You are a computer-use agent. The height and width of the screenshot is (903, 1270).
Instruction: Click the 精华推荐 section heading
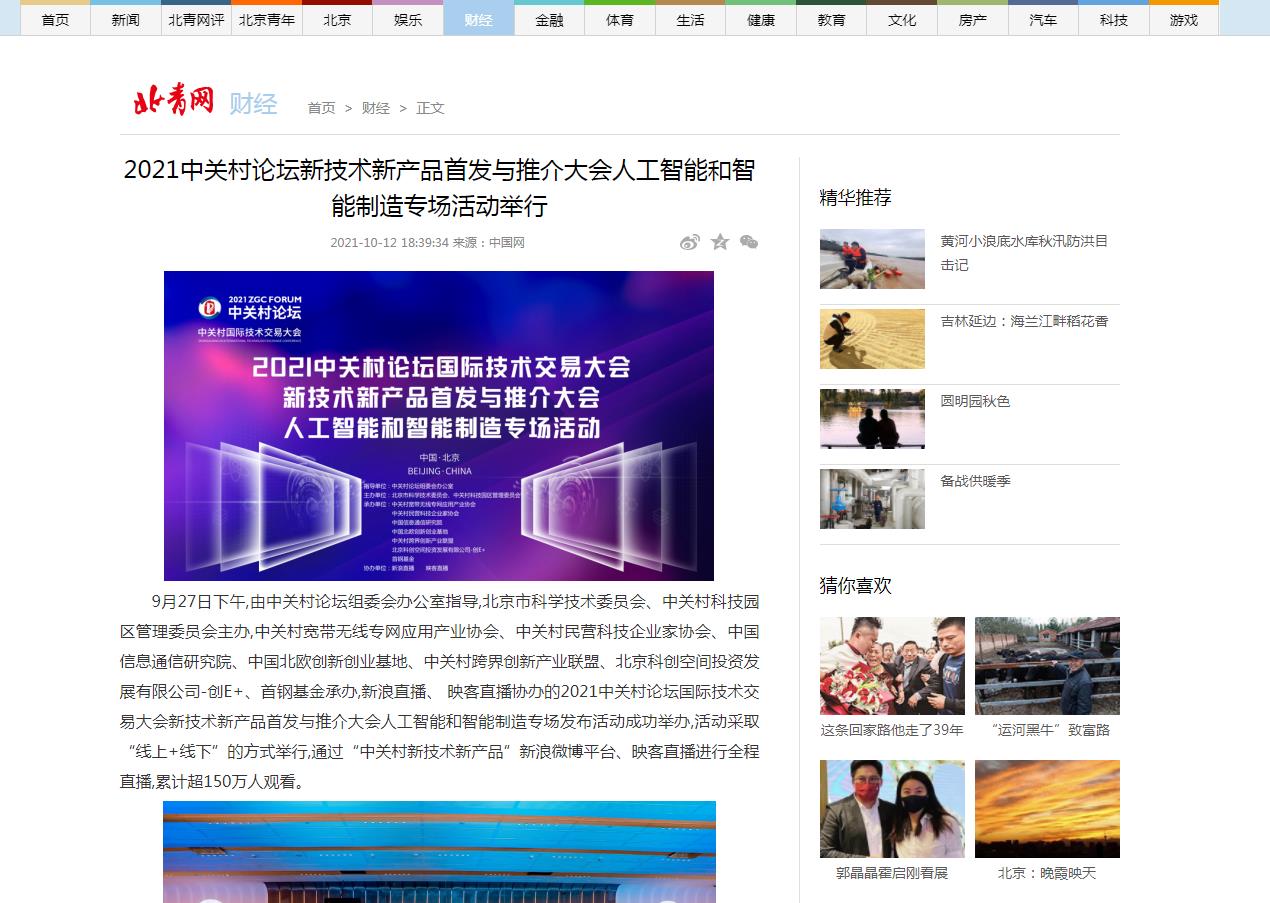(855, 198)
